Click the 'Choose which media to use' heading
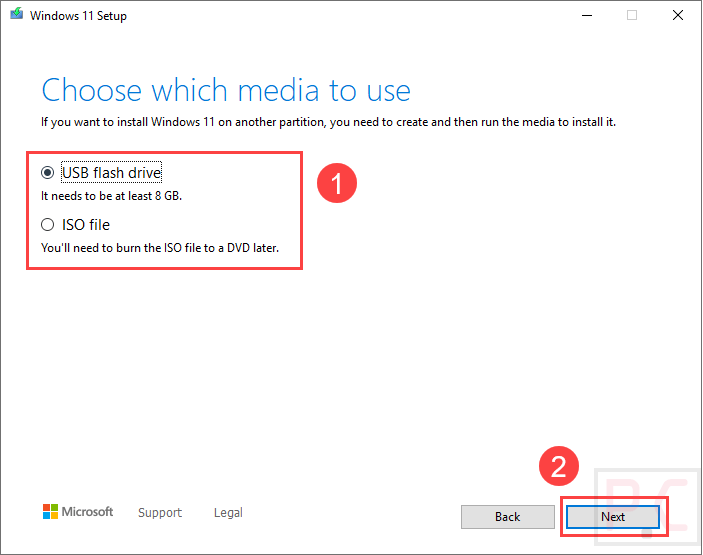The image size is (703, 555). pos(226,90)
